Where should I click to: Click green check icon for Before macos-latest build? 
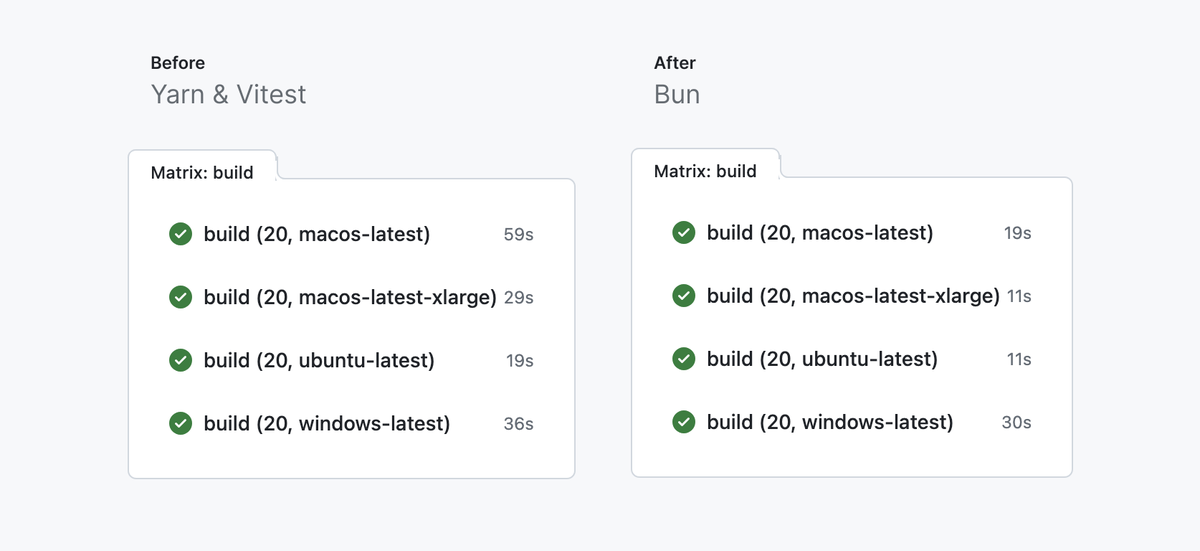tap(180, 235)
